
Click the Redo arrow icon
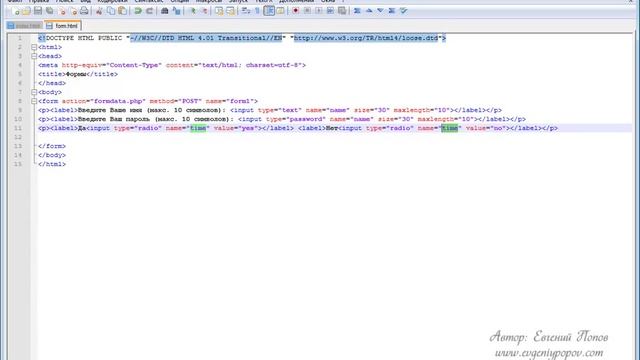pyautogui.click(x=149, y=11)
